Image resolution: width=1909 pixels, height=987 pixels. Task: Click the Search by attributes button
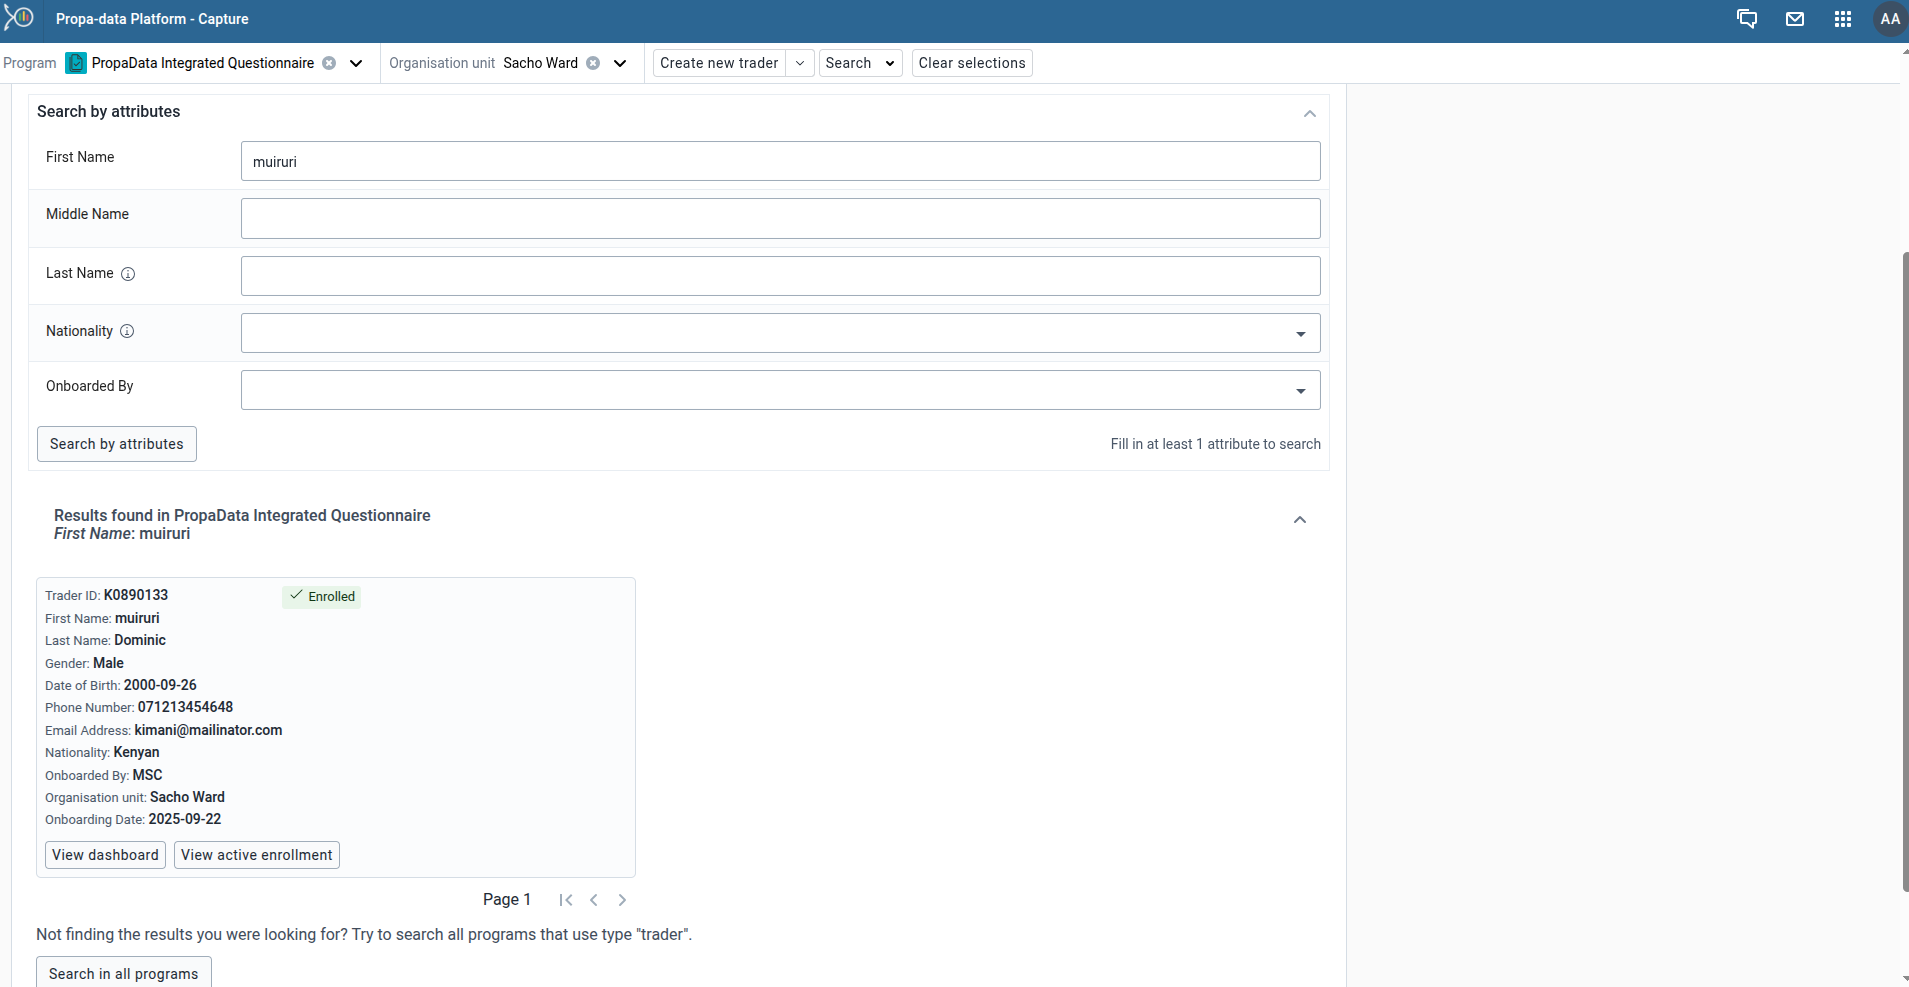pyautogui.click(x=117, y=444)
